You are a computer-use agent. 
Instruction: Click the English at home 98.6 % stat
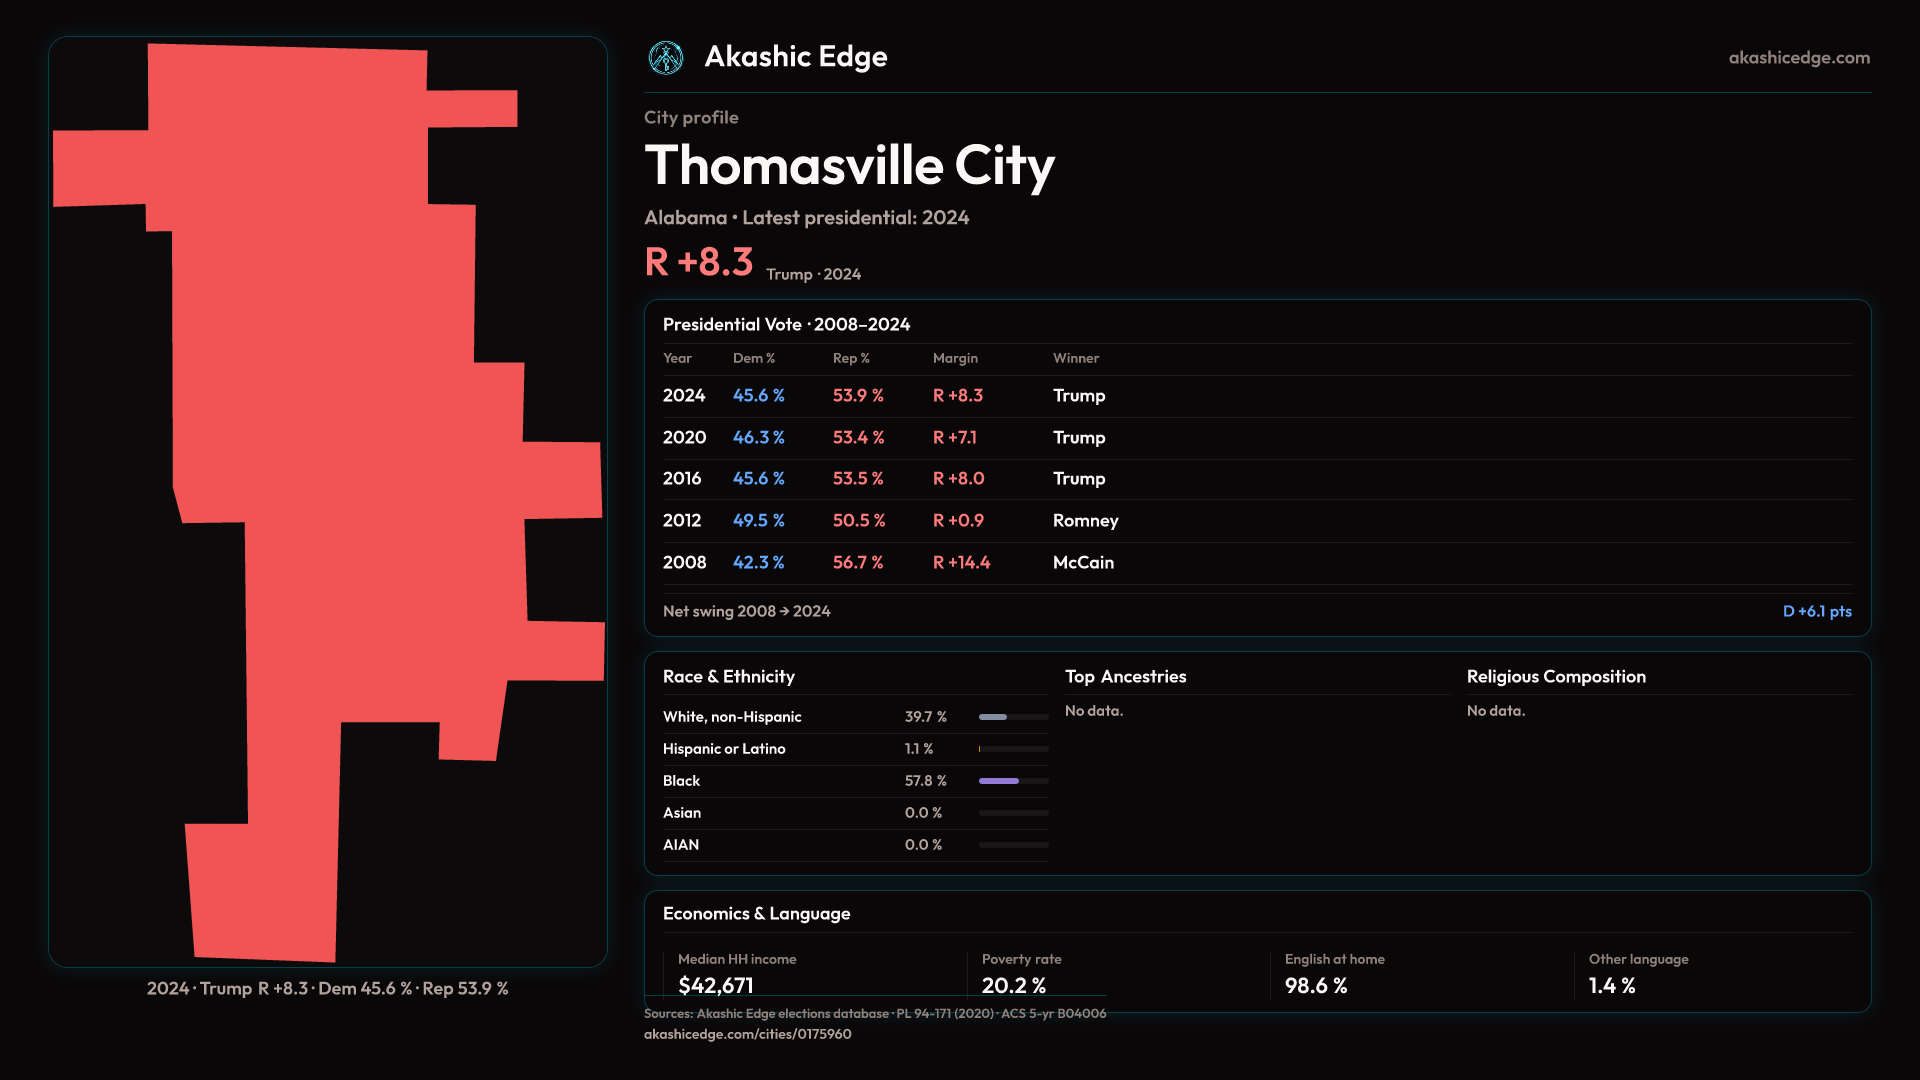pos(1315,985)
